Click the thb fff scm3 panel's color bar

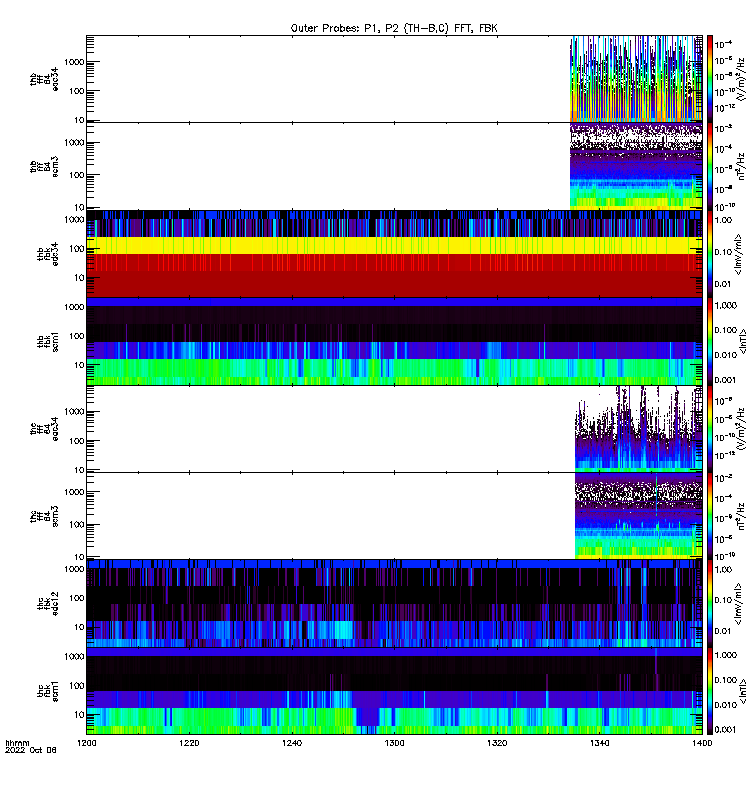click(x=709, y=166)
